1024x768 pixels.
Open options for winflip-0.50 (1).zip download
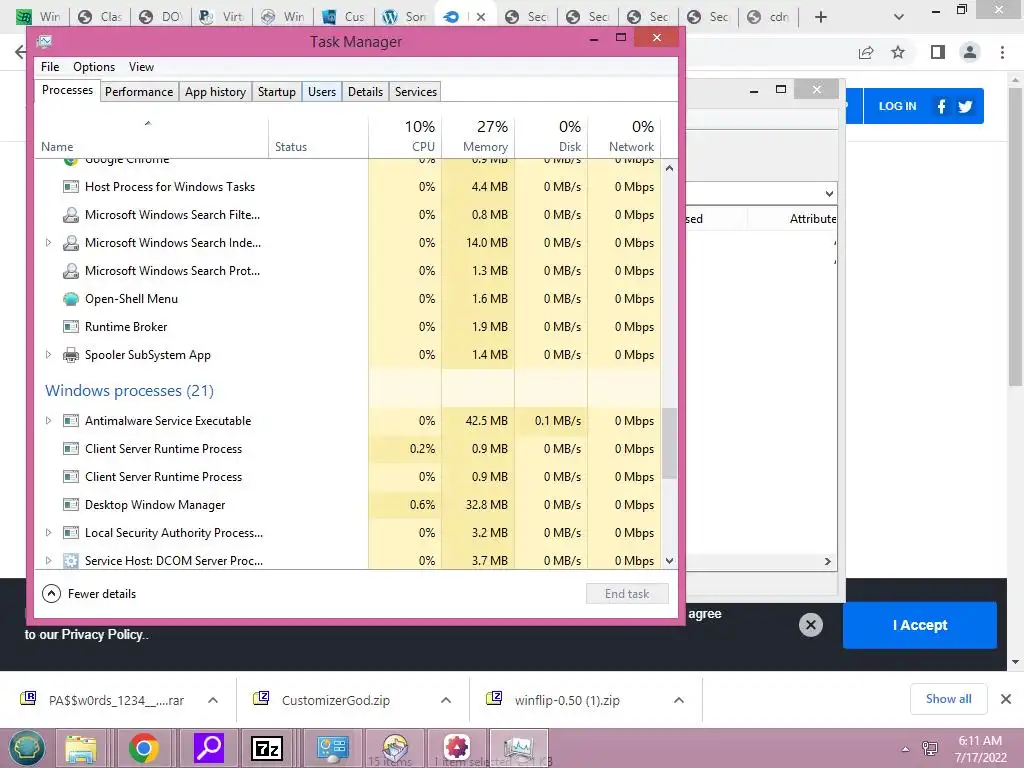pos(679,700)
